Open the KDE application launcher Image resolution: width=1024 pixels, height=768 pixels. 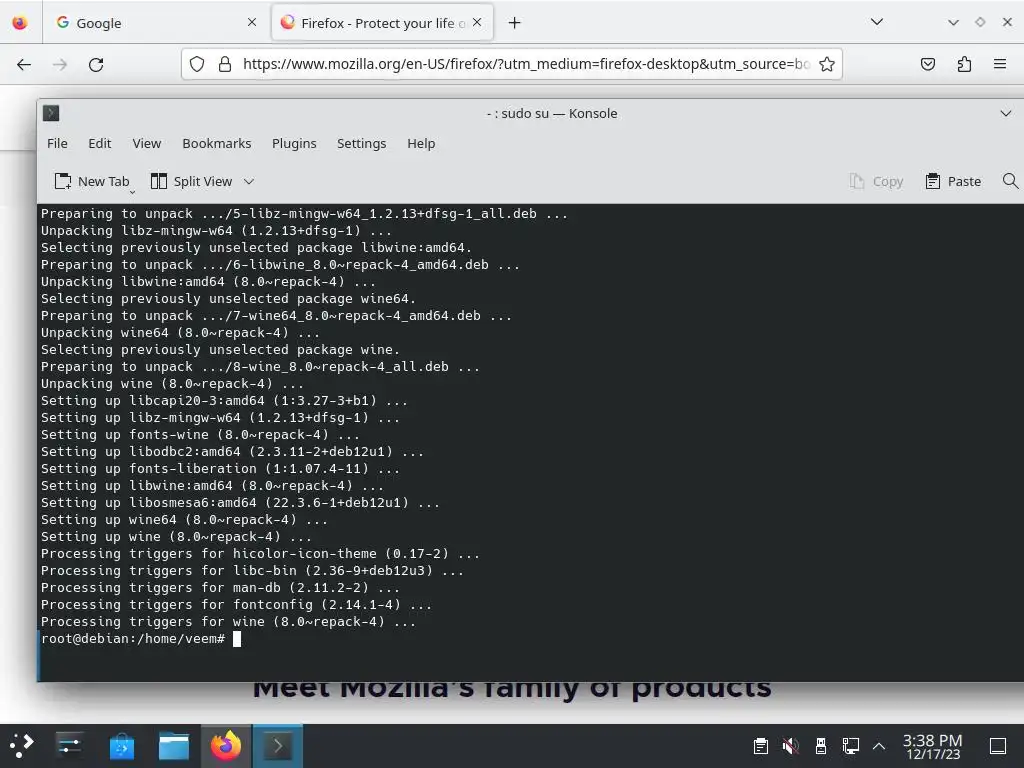22,746
